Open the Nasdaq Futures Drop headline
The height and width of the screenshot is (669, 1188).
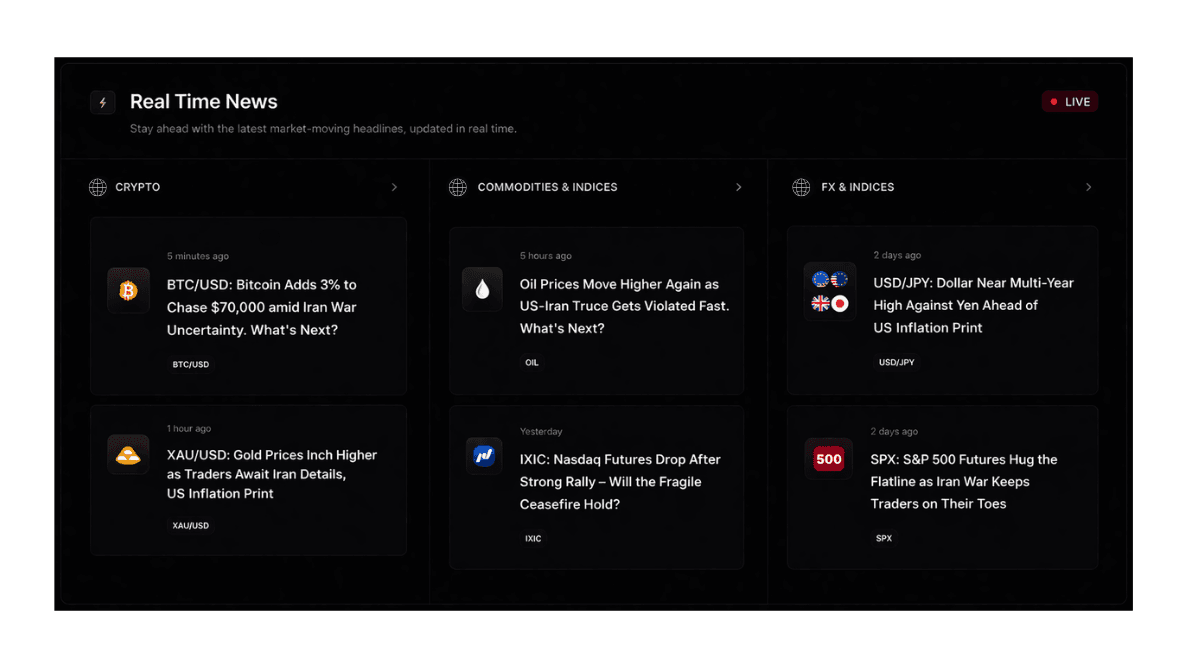pos(620,482)
